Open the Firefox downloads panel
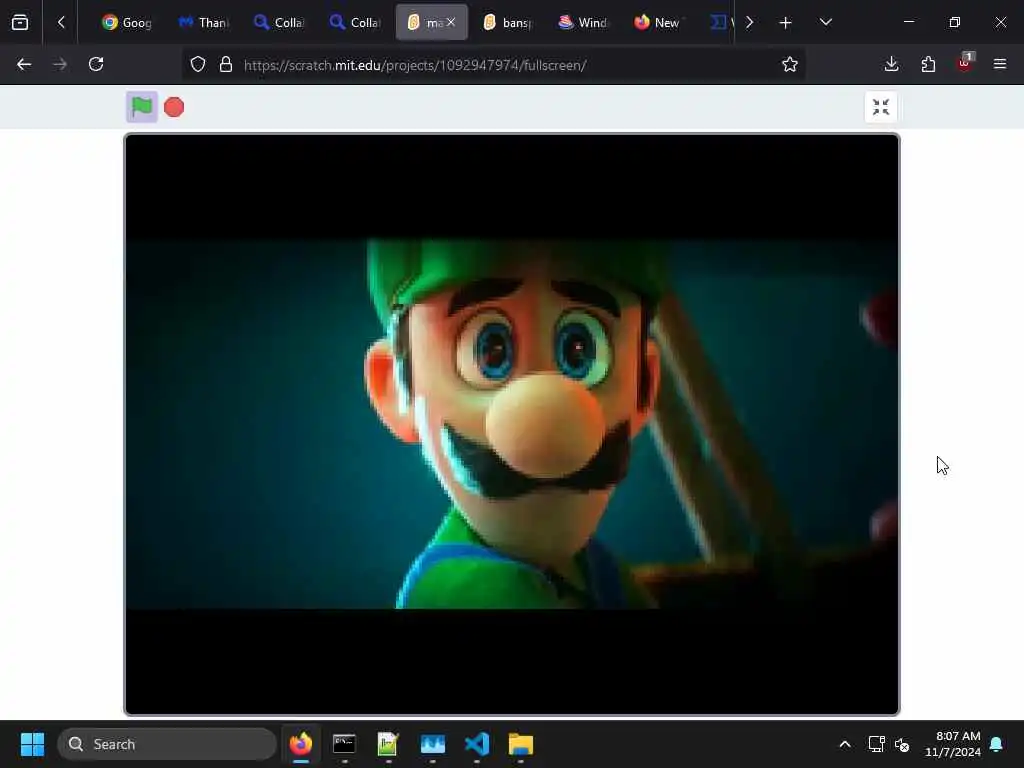Screen dimensions: 1024x768 pyautogui.click(x=891, y=64)
